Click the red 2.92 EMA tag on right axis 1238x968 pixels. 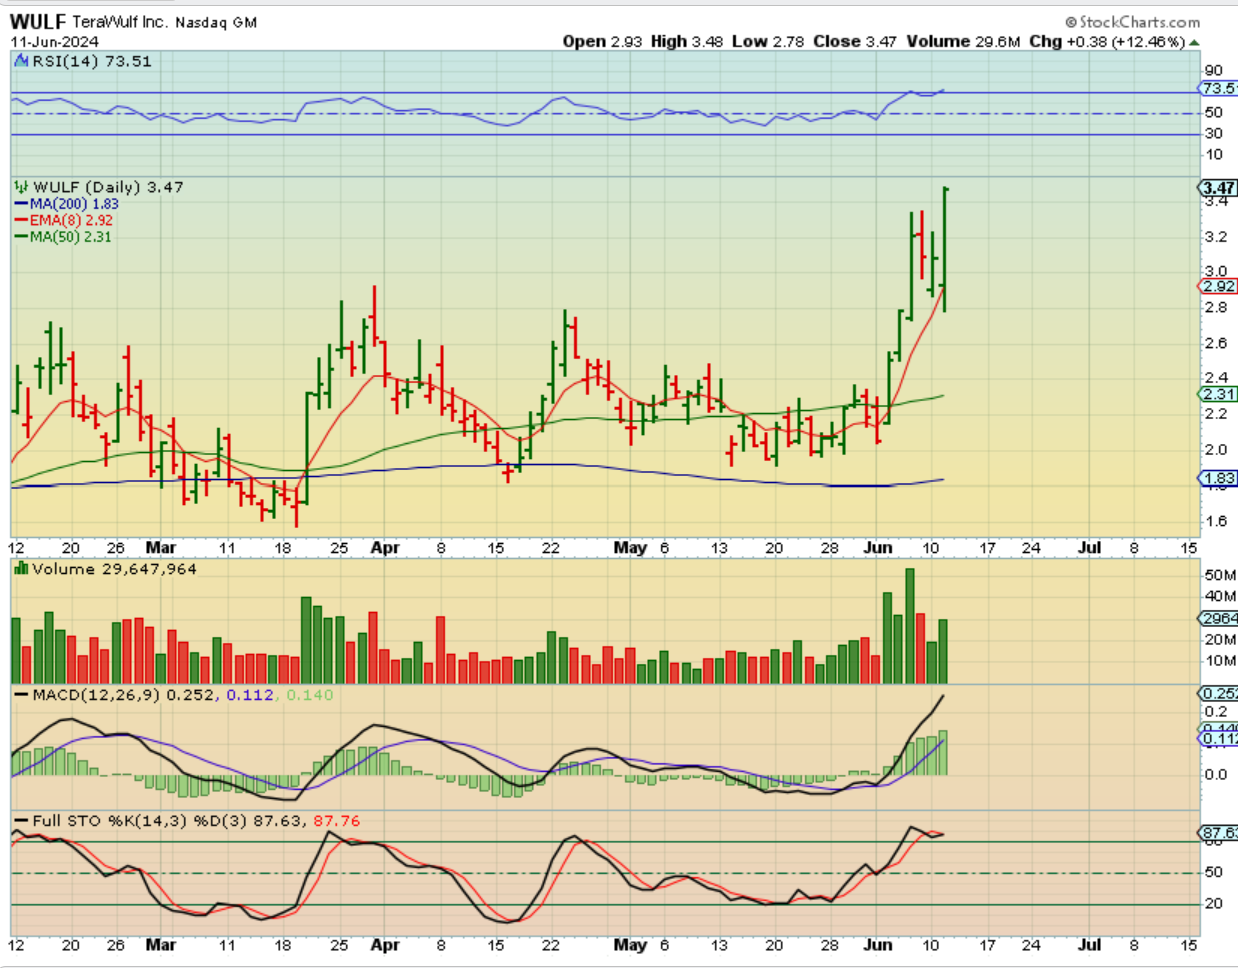pyautogui.click(x=1218, y=286)
